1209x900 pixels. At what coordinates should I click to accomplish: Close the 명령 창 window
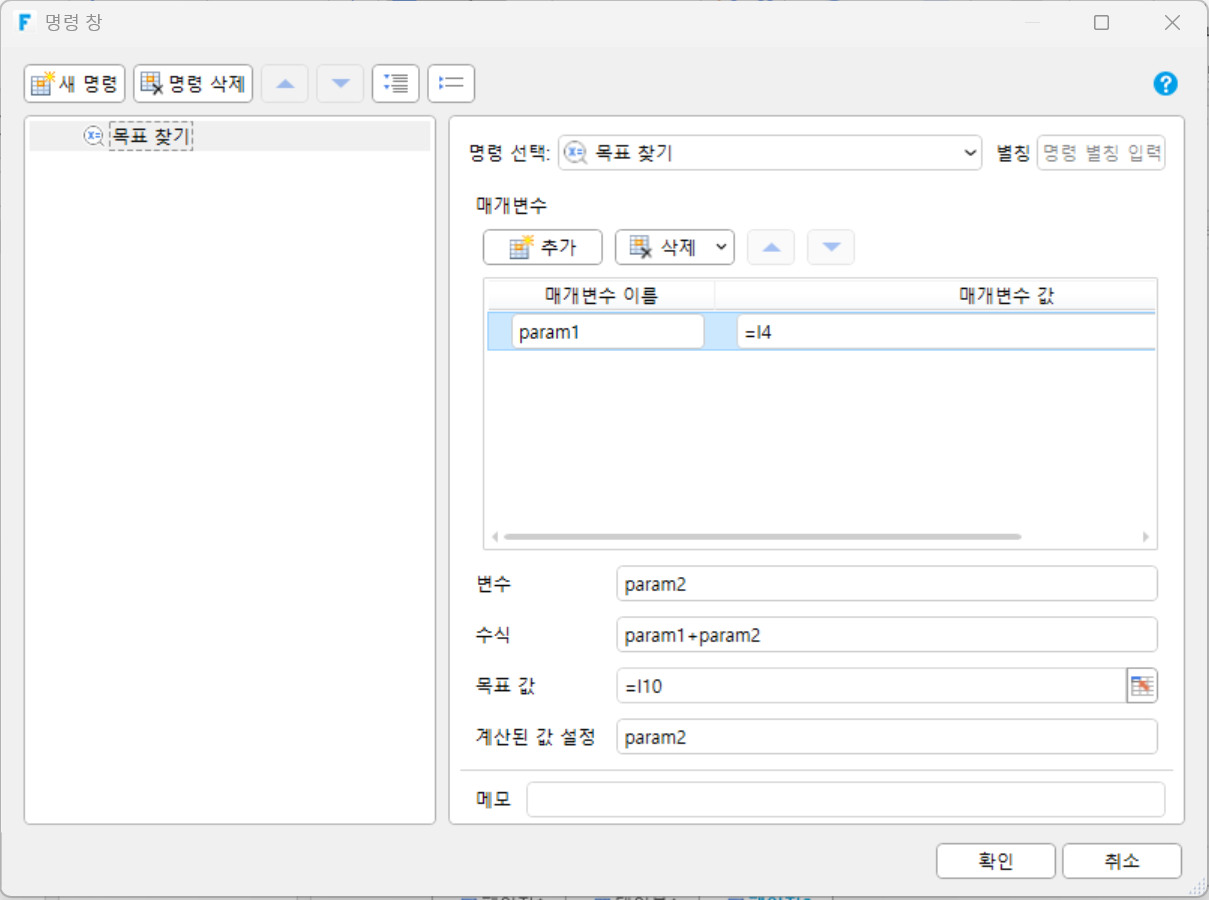1172,22
